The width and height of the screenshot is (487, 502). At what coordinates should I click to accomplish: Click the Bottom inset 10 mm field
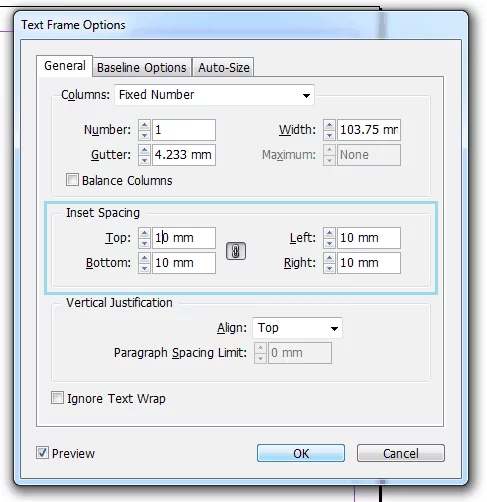tap(184, 263)
